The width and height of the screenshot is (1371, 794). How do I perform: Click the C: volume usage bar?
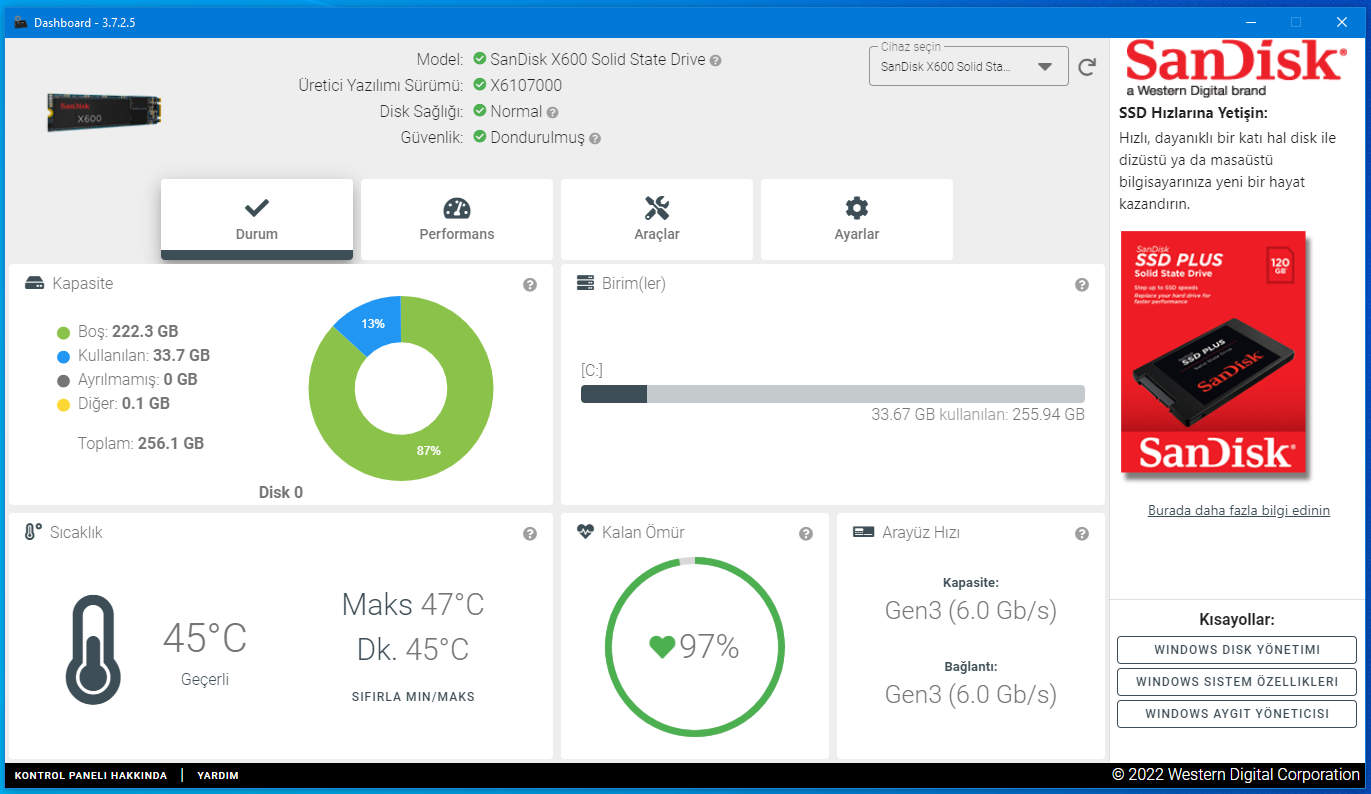tap(833, 394)
